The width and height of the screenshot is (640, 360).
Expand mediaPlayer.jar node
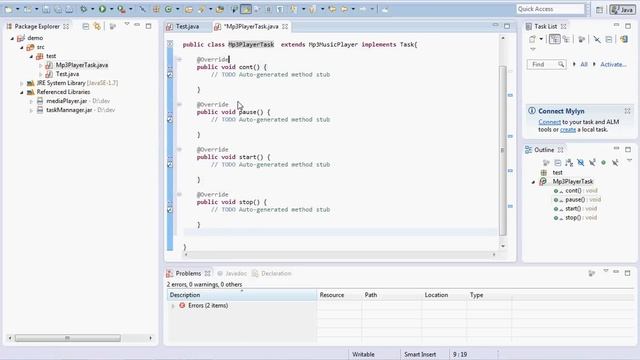click(x=31, y=101)
